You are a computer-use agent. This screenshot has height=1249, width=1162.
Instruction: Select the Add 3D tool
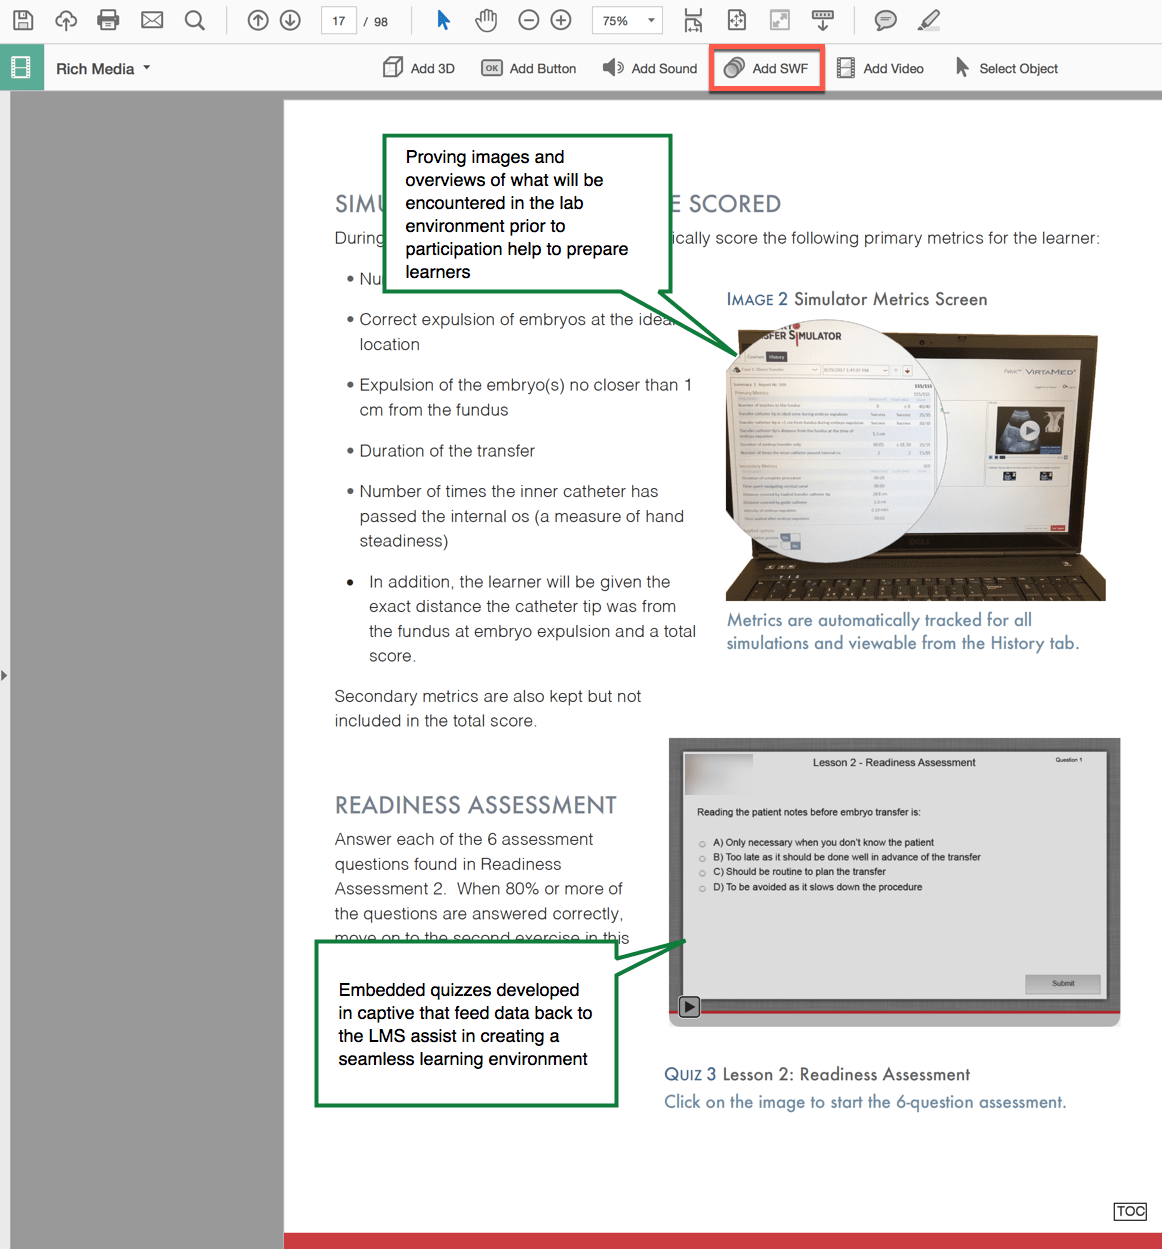[x=418, y=67]
